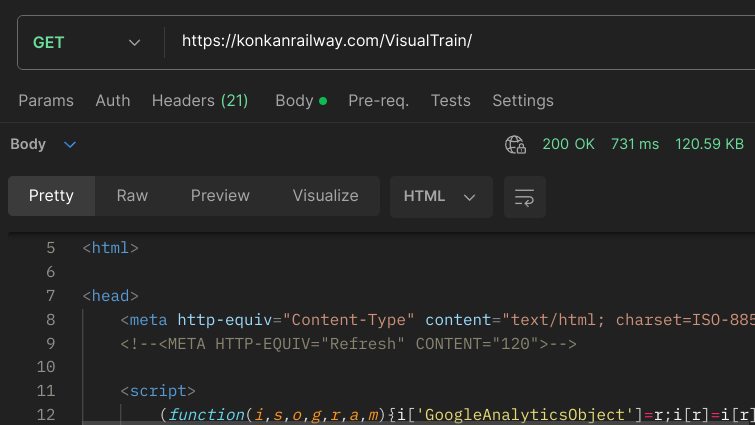Click the script tag on line 11

point(158,391)
